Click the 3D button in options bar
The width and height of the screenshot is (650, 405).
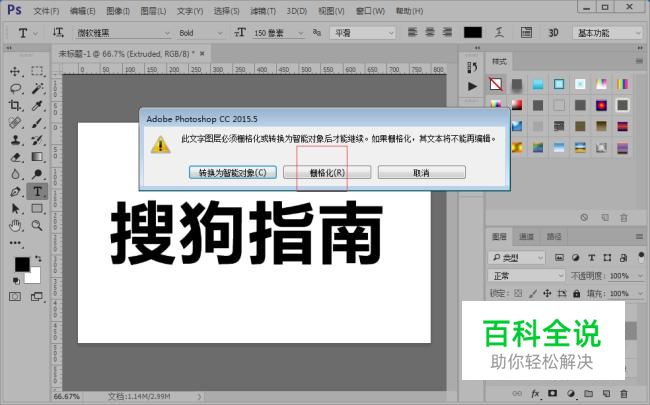[553, 32]
